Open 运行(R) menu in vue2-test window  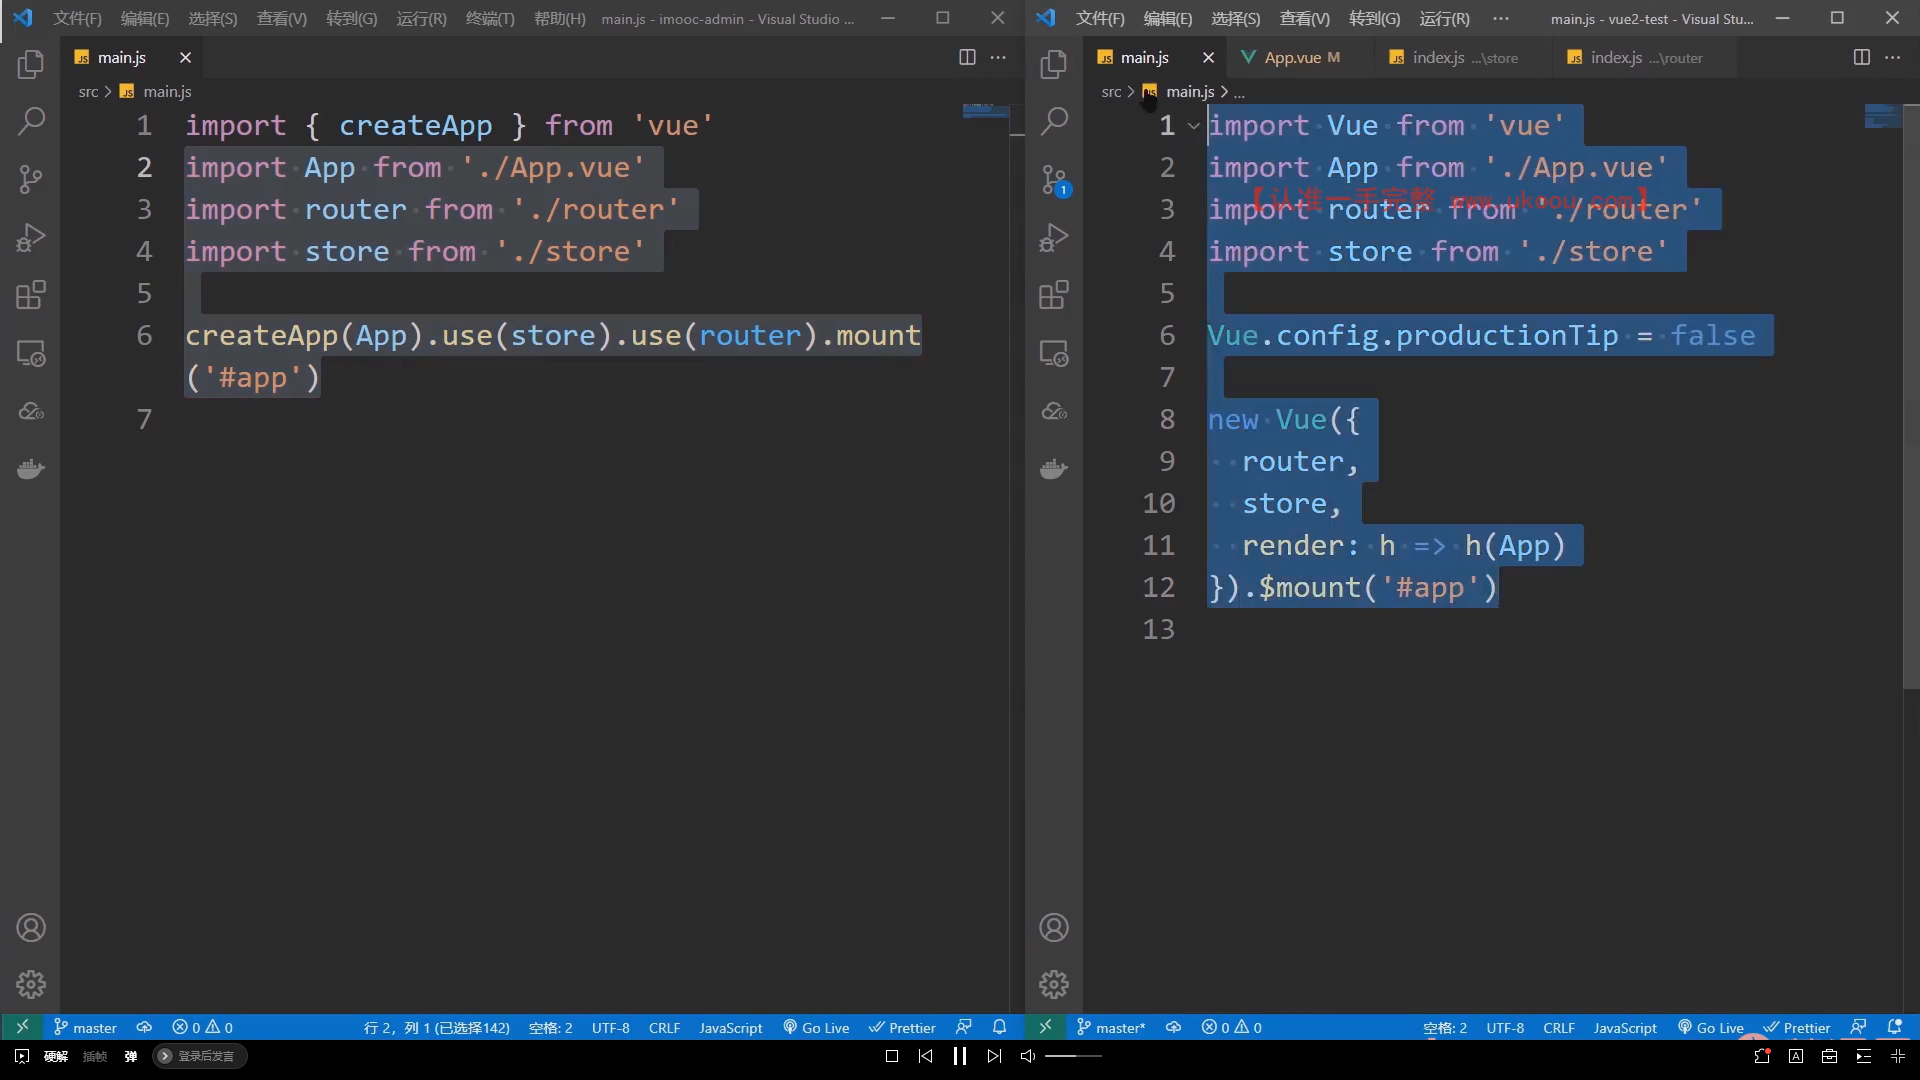[x=1444, y=18]
